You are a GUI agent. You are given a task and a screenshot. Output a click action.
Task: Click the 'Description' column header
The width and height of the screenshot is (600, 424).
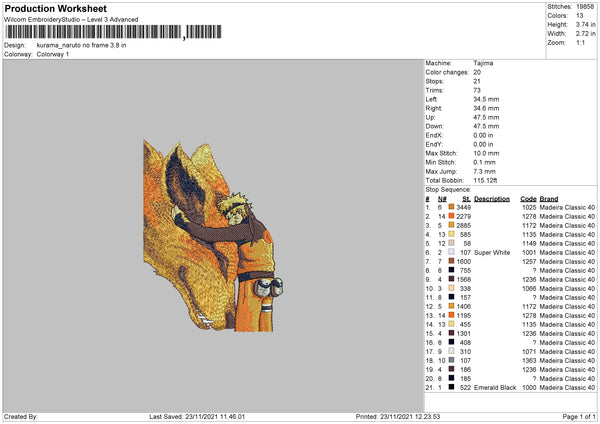[x=492, y=199]
